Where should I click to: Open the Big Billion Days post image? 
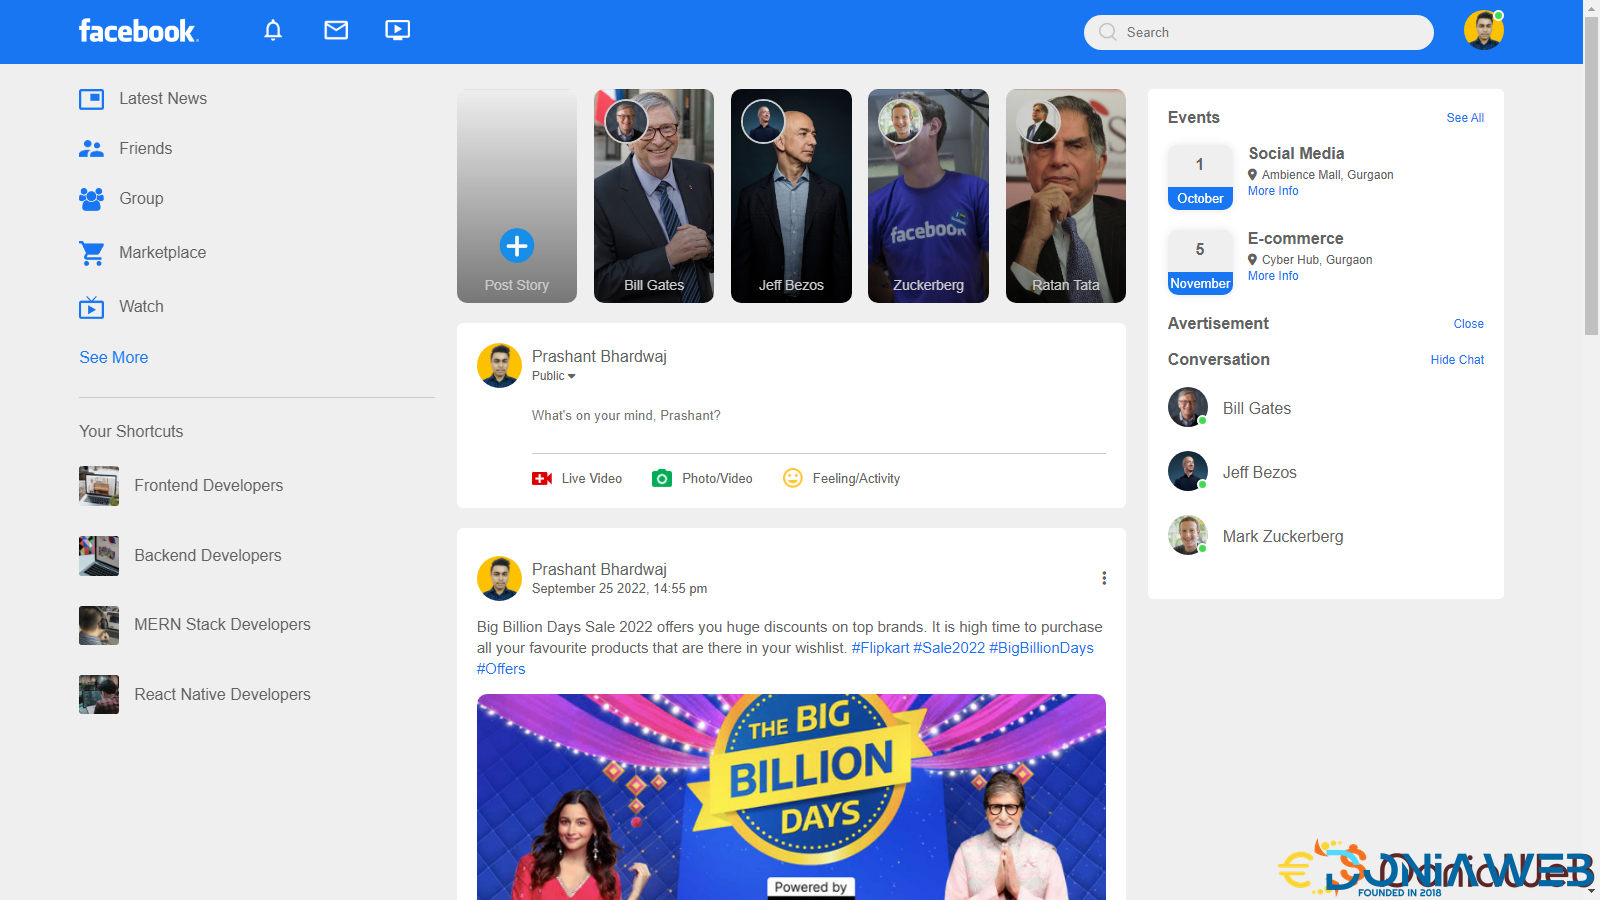791,797
